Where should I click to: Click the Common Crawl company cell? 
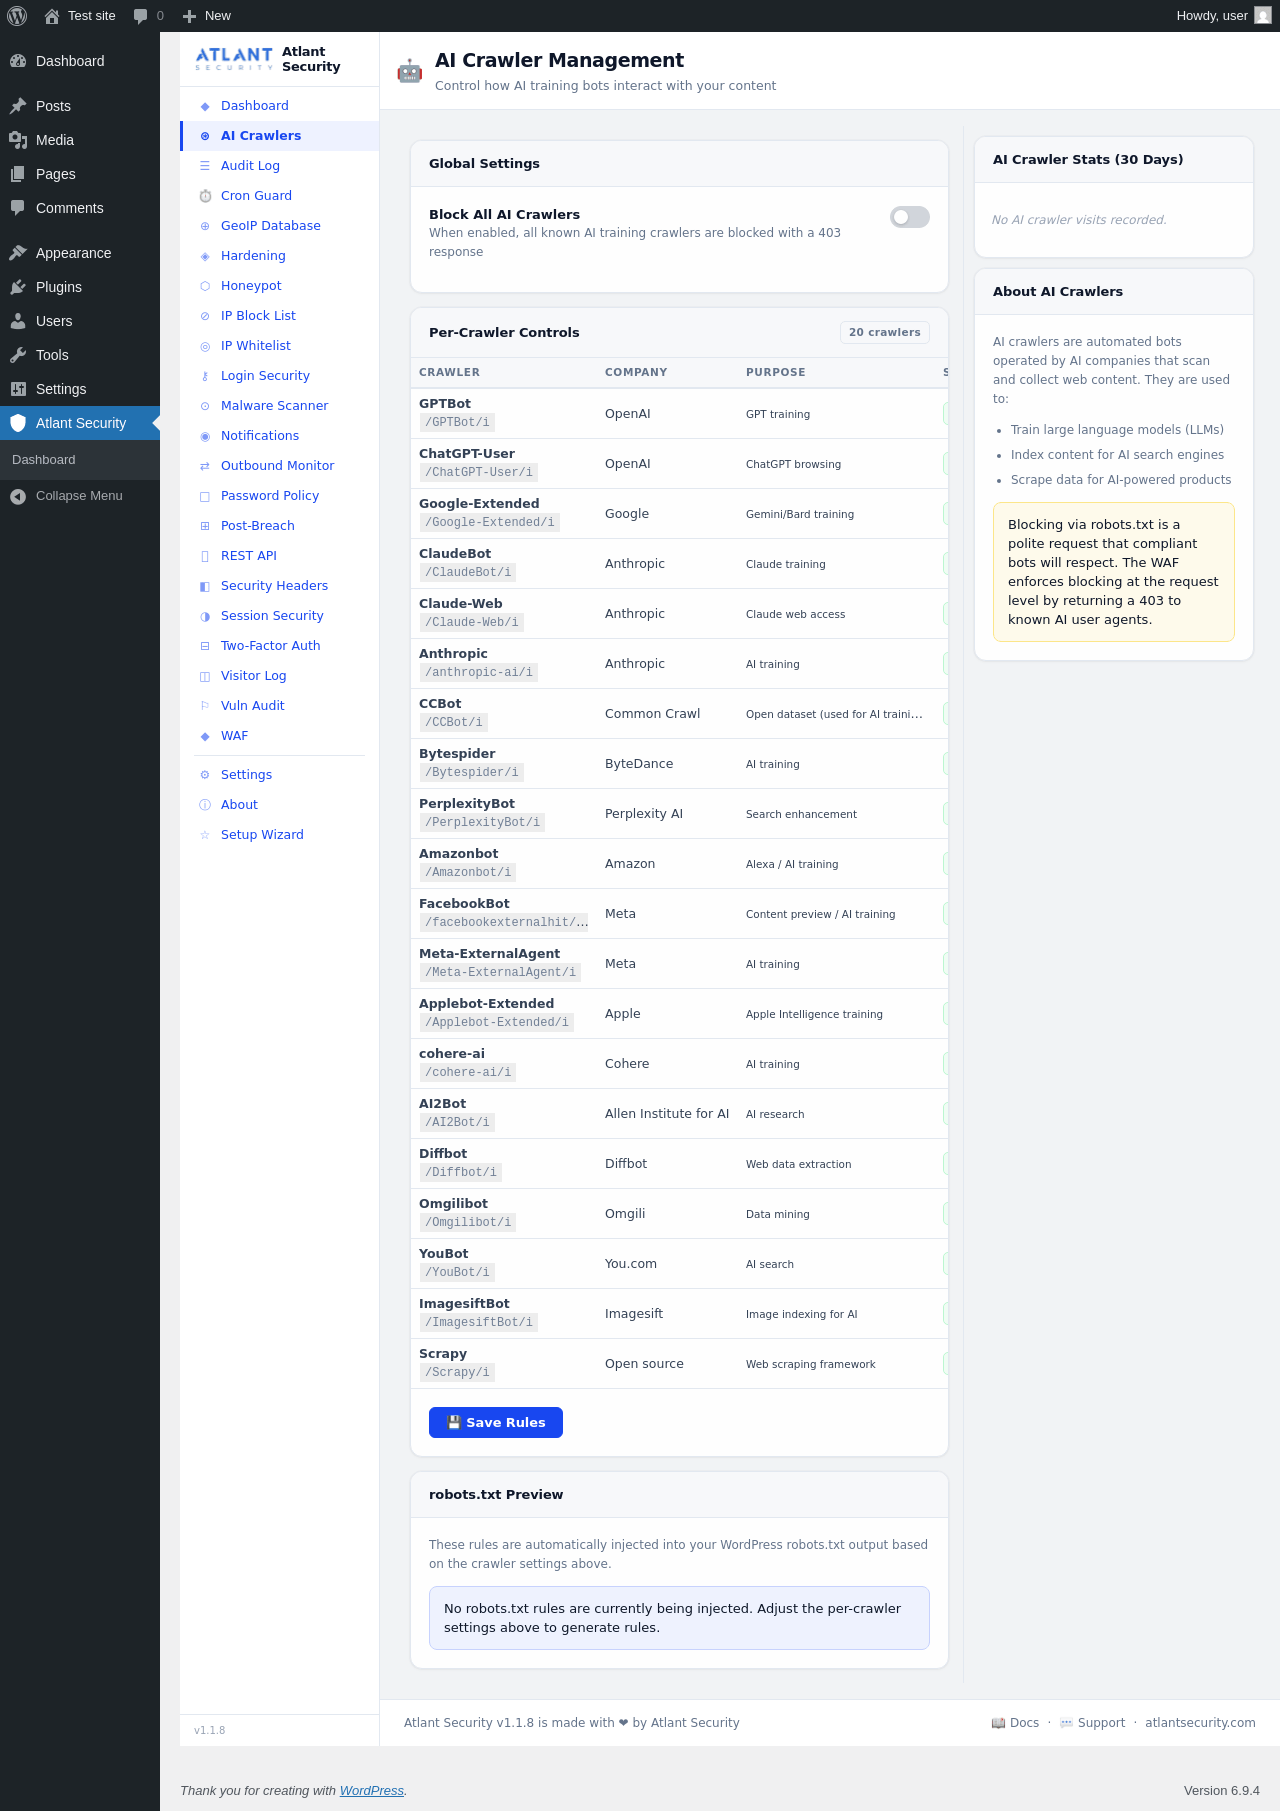(x=653, y=714)
